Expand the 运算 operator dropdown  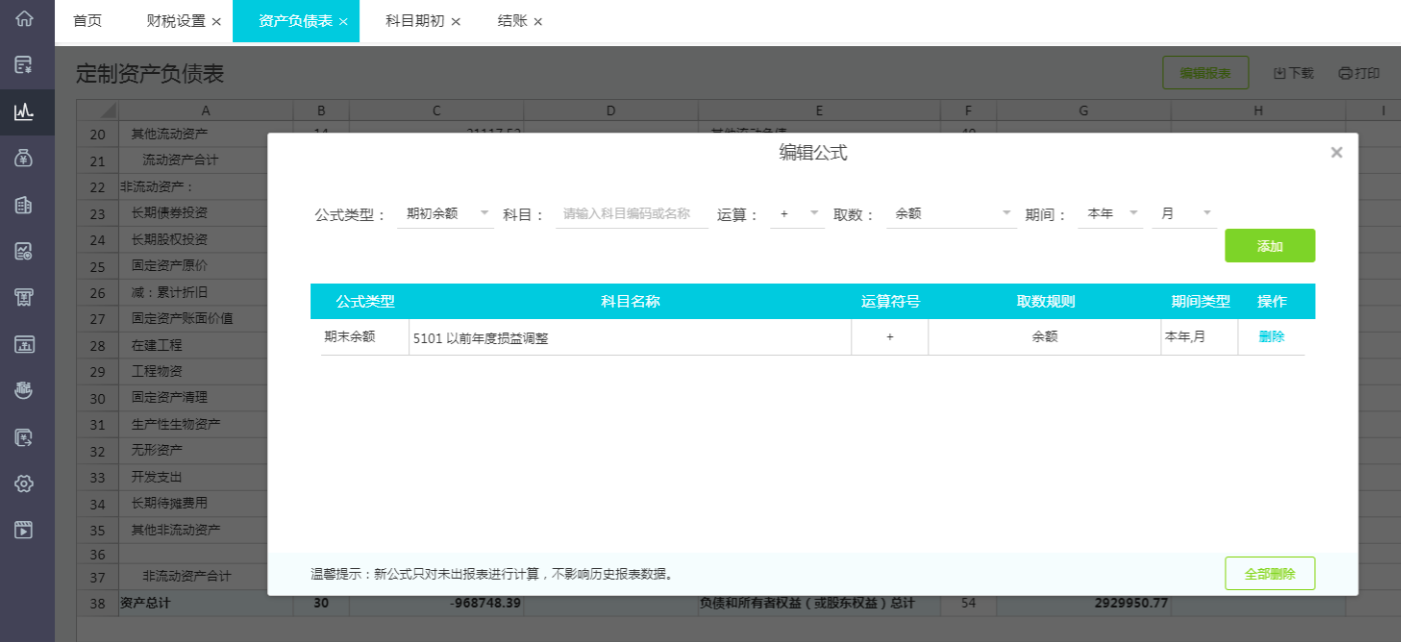[x=797, y=214]
